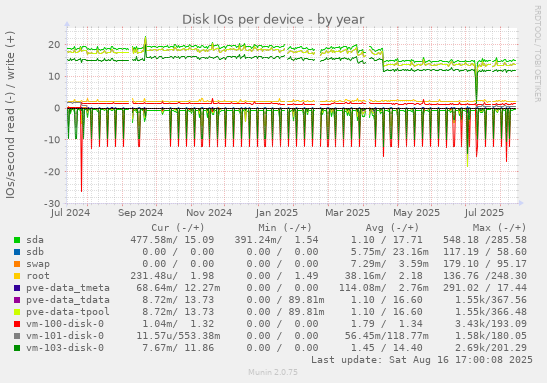547x383 pixels.
Task: Click the Min (-/+) column header
Action: click(x=285, y=228)
